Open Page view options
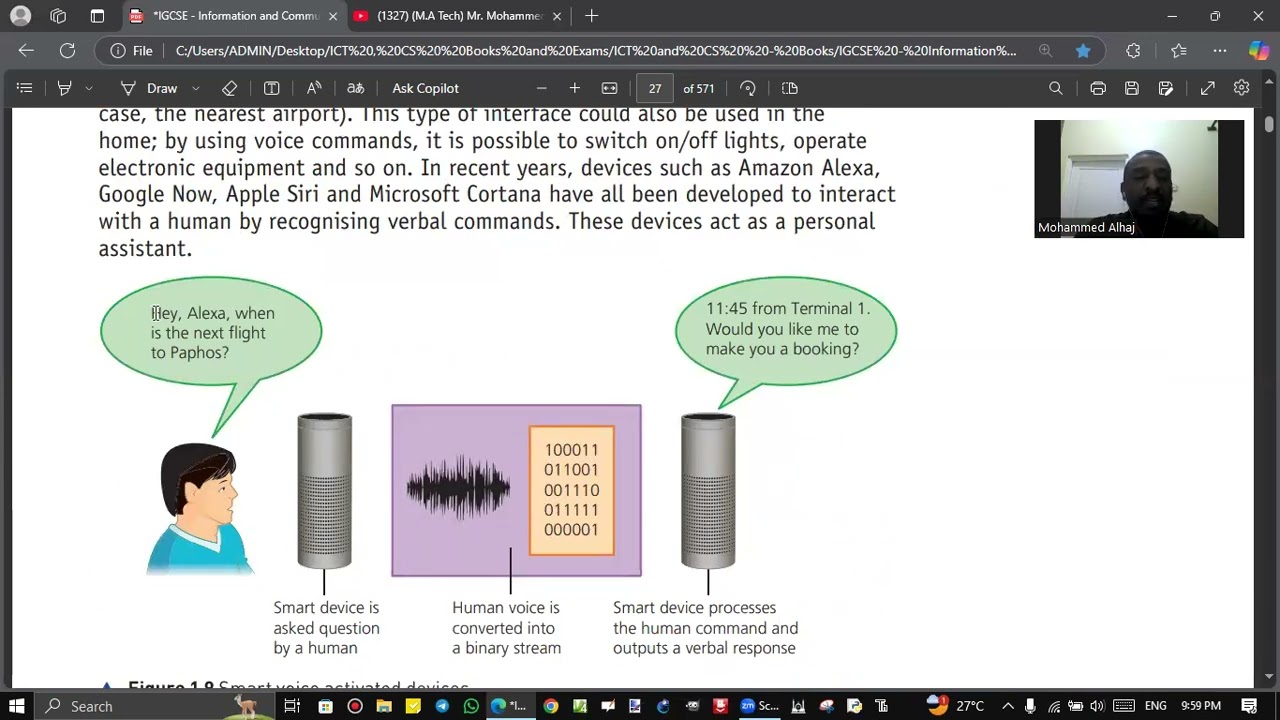Screen dimensions: 1280x720 (x=789, y=88)
